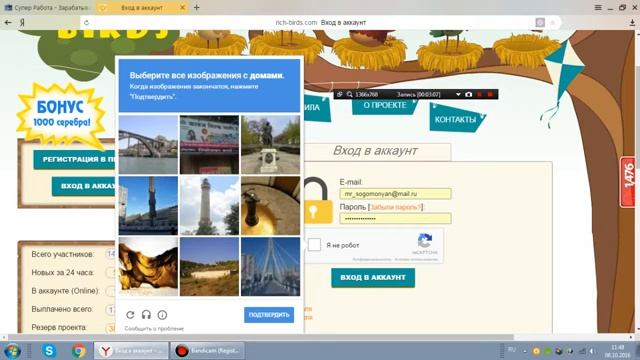Select the cable-stayed bridge image tile
This screenshot has height=360, width=640.
(x=270, y=267)
